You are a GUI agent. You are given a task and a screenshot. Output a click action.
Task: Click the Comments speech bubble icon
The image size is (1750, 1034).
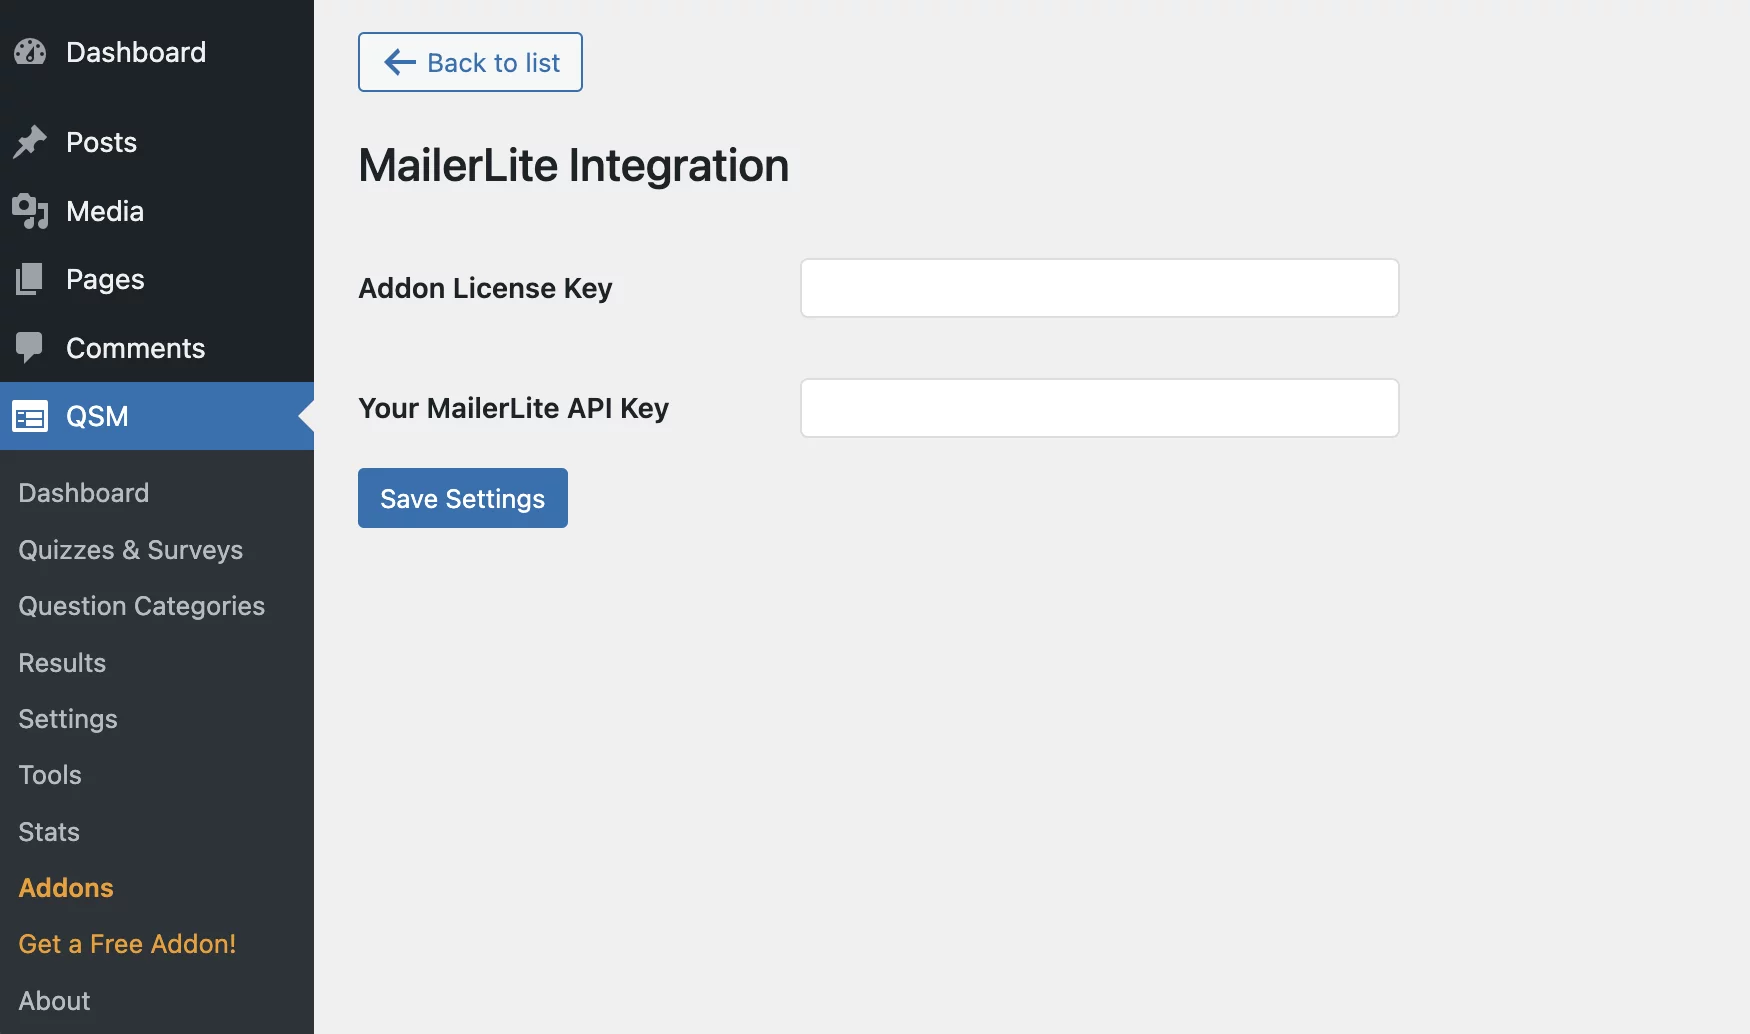30,348
